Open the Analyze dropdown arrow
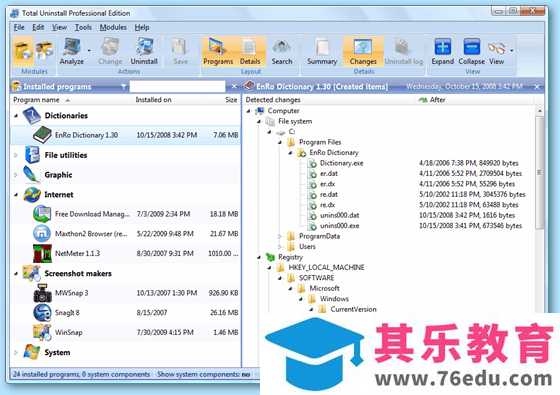This screenshot has width=560, height=395. (x=89, y=51)
